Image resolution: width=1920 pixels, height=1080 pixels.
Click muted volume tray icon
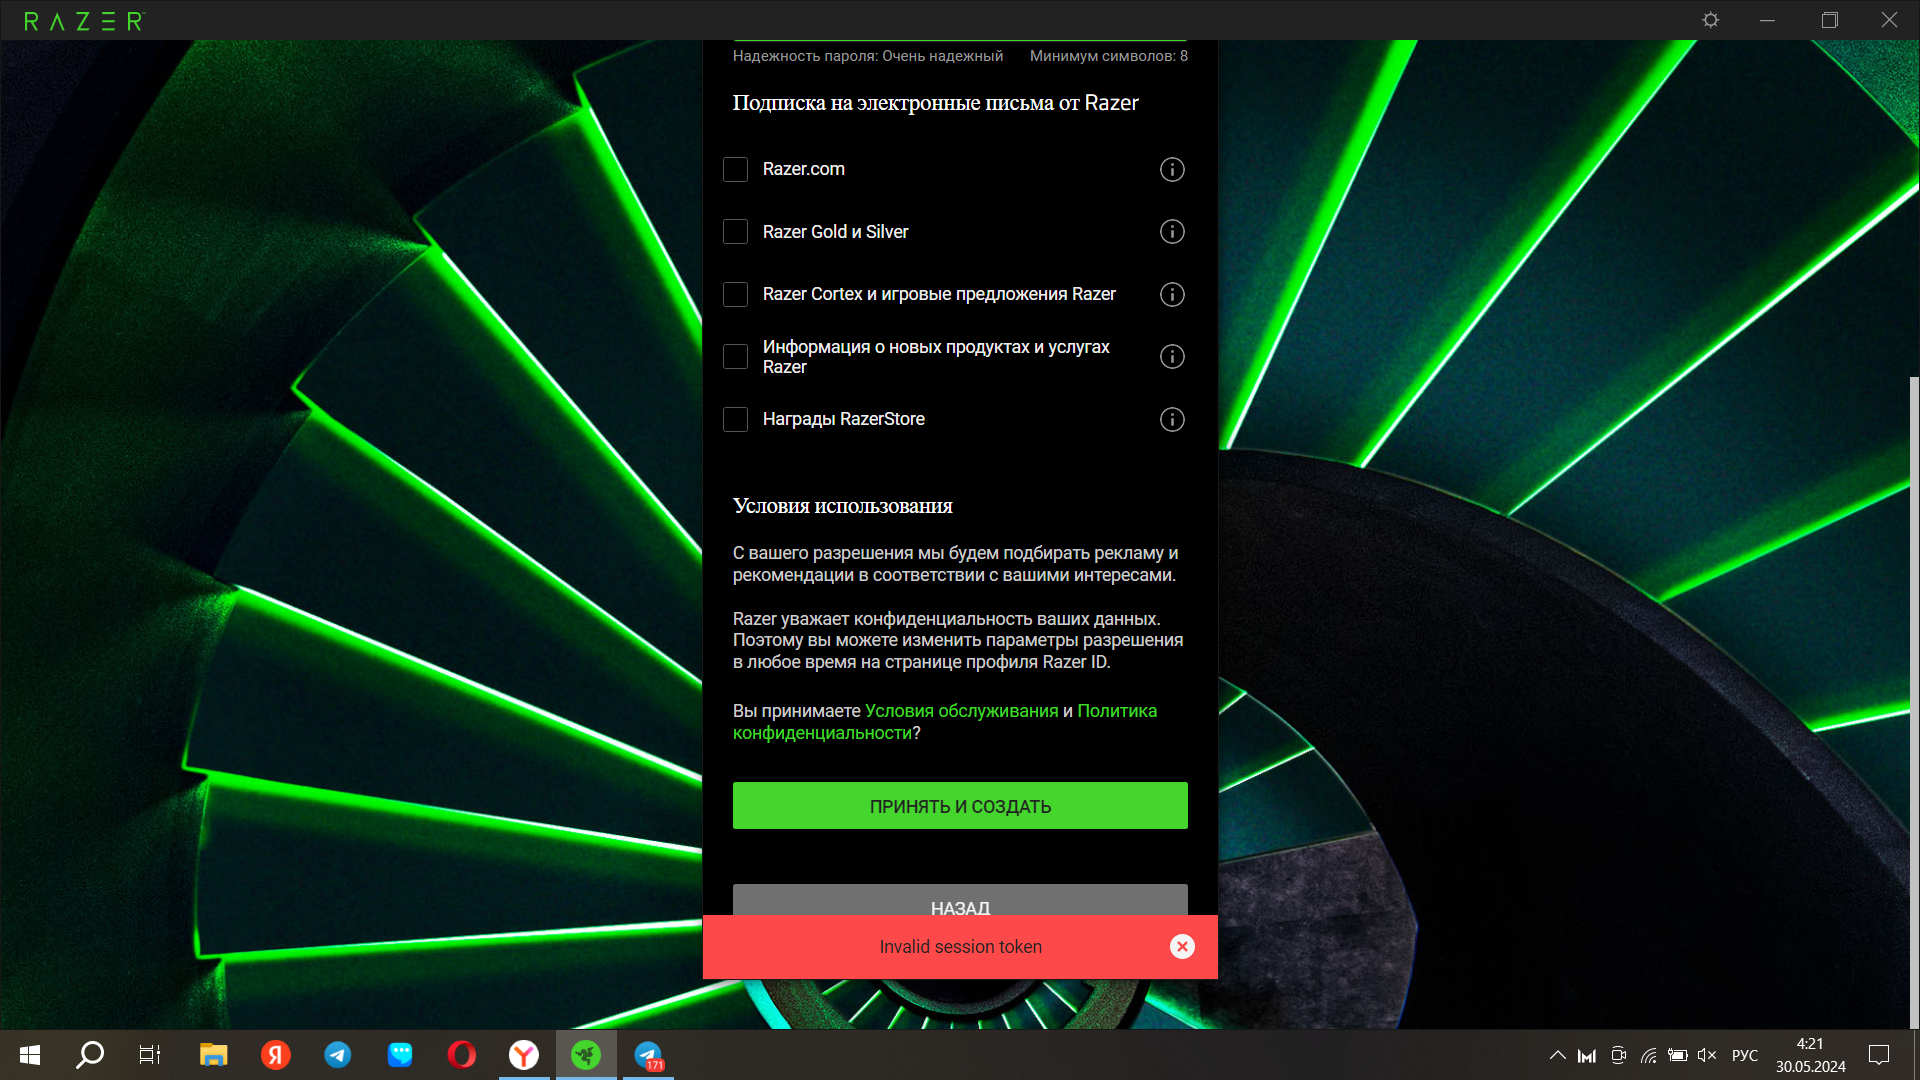[x=1707, y=1055]
